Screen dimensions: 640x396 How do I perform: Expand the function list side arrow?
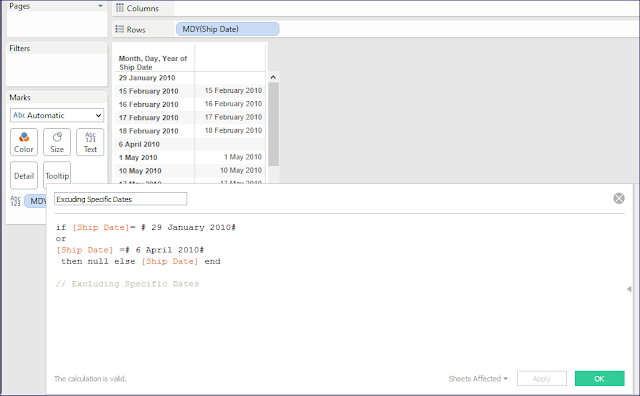point(629,289)
